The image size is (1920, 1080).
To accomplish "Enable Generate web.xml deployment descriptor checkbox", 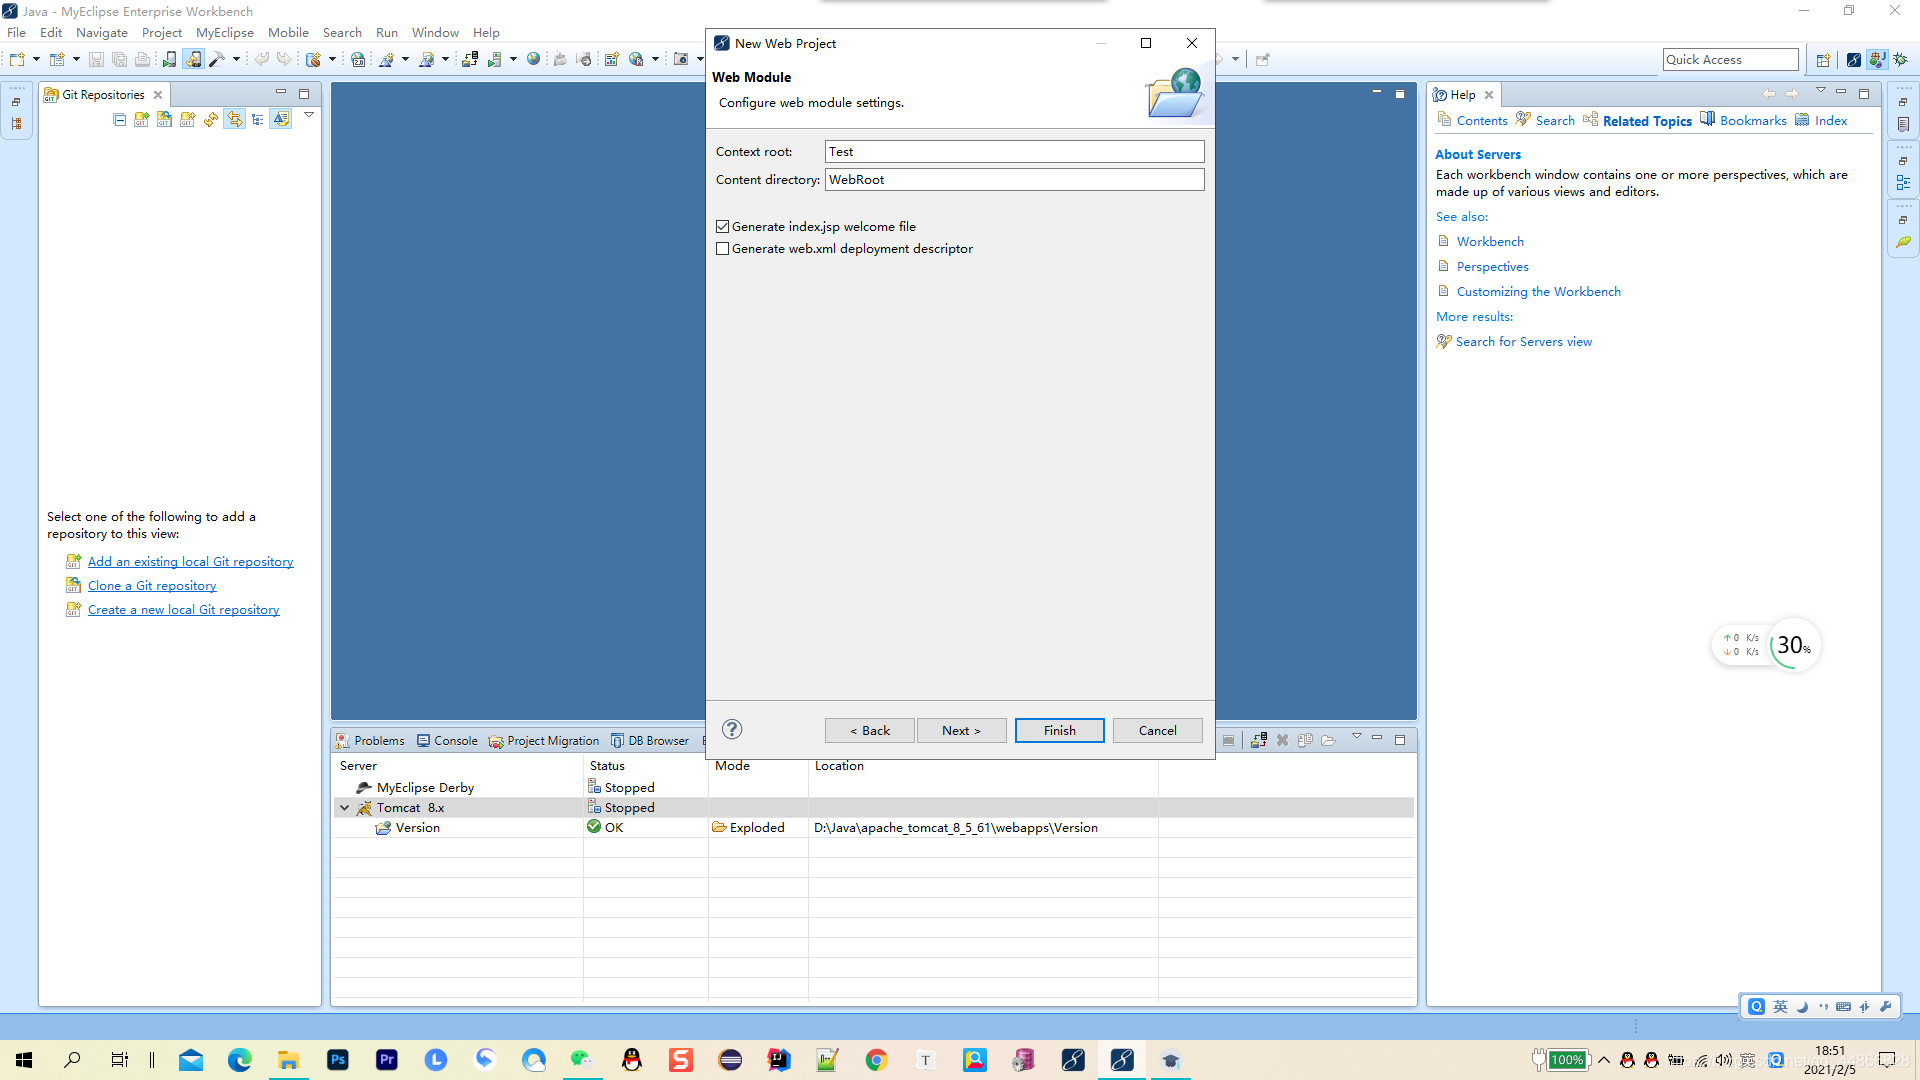I will pos(723,249).
